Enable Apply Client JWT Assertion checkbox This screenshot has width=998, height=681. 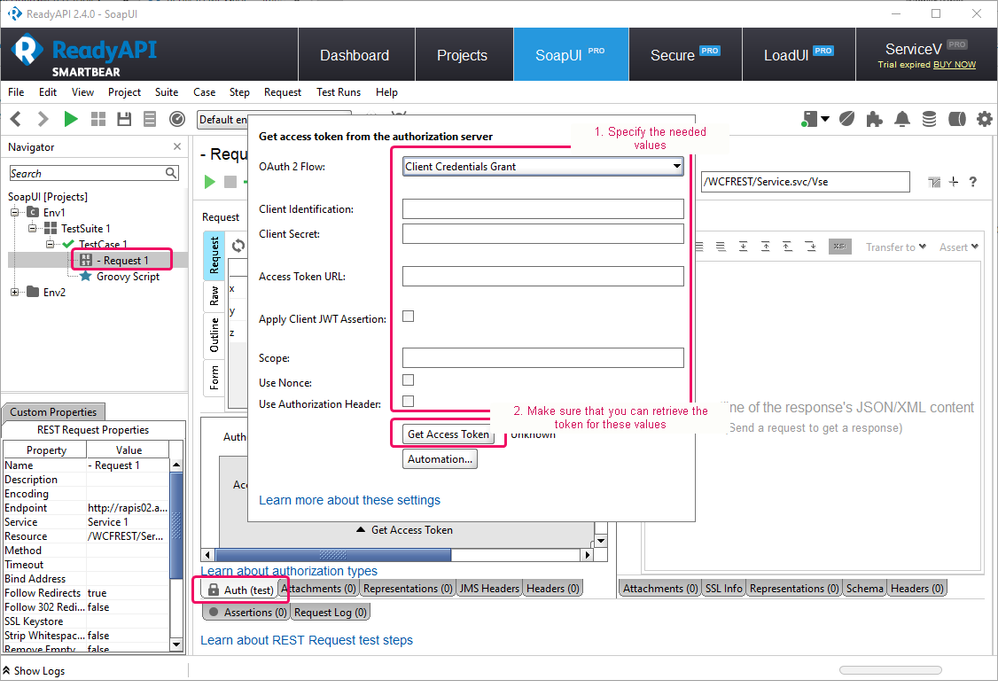[x=408, y=317]
